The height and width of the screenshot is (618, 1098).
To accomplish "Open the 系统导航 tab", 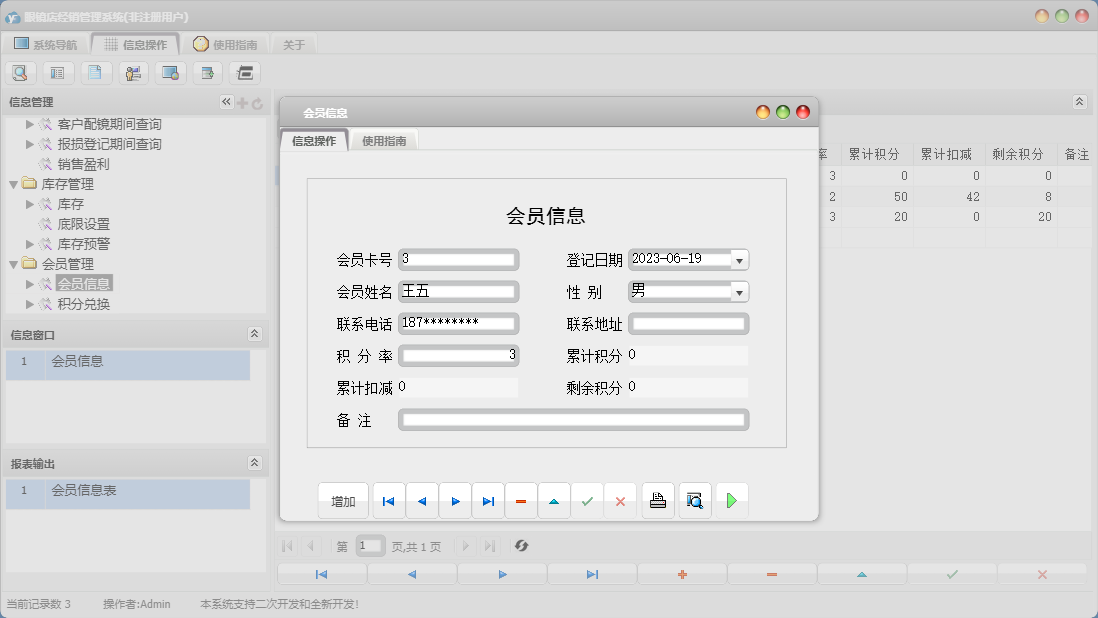I will [43, 43].
